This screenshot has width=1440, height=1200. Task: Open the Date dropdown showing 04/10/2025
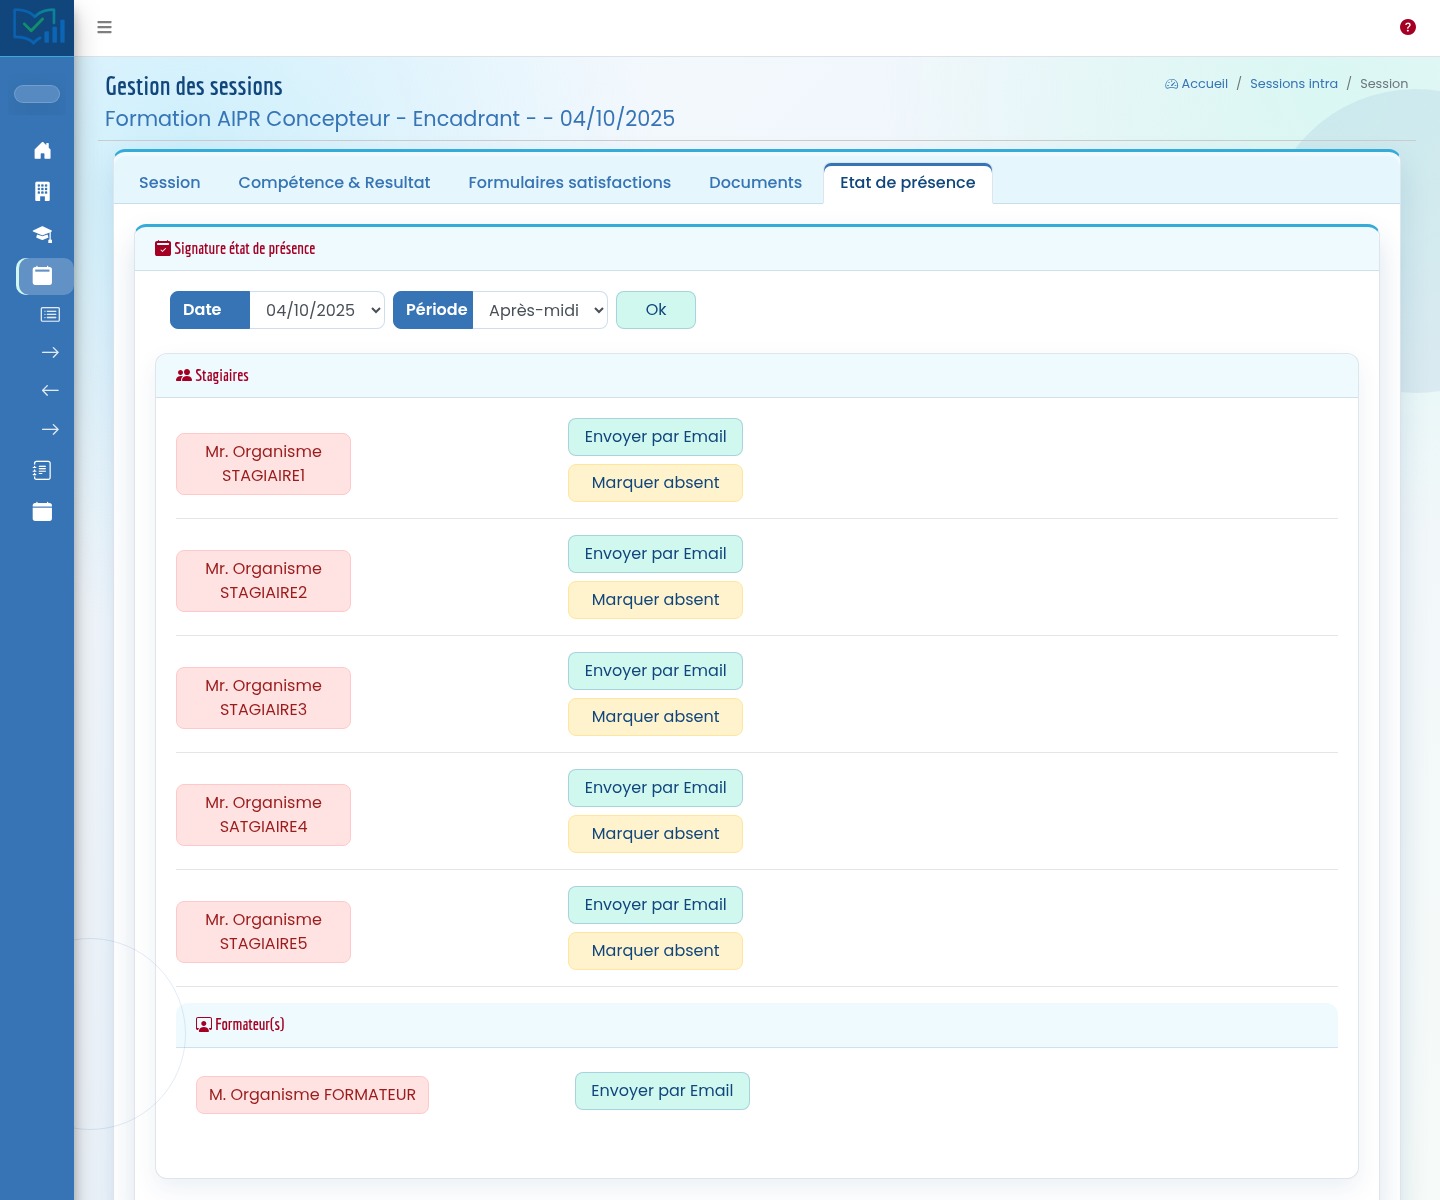coord(317,310)
